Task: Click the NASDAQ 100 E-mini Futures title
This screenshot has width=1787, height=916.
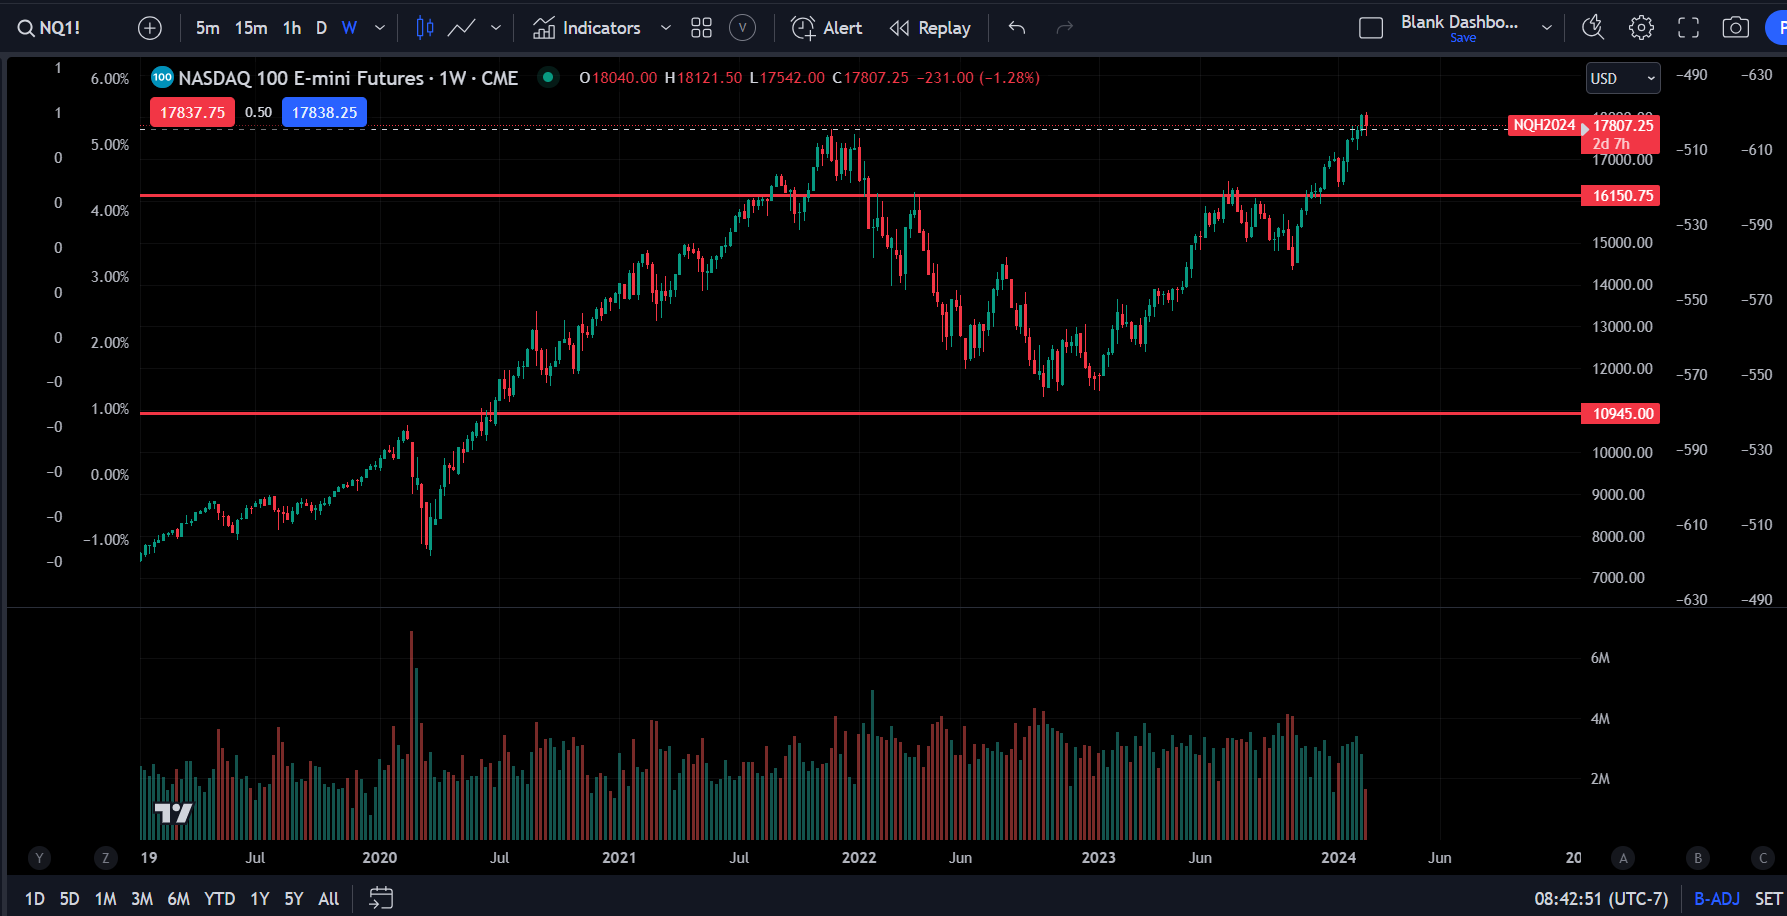Action: pos(348,78)
